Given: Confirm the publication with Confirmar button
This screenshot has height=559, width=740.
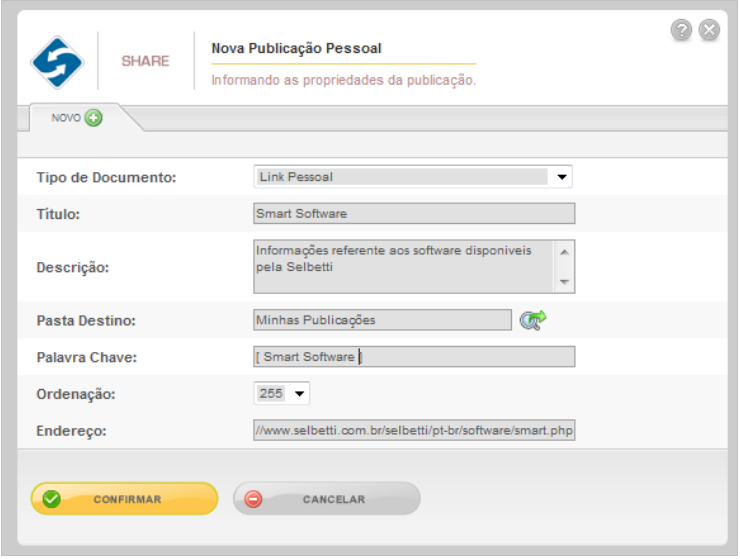Looking at the screenshot, I should pos(125,499).
